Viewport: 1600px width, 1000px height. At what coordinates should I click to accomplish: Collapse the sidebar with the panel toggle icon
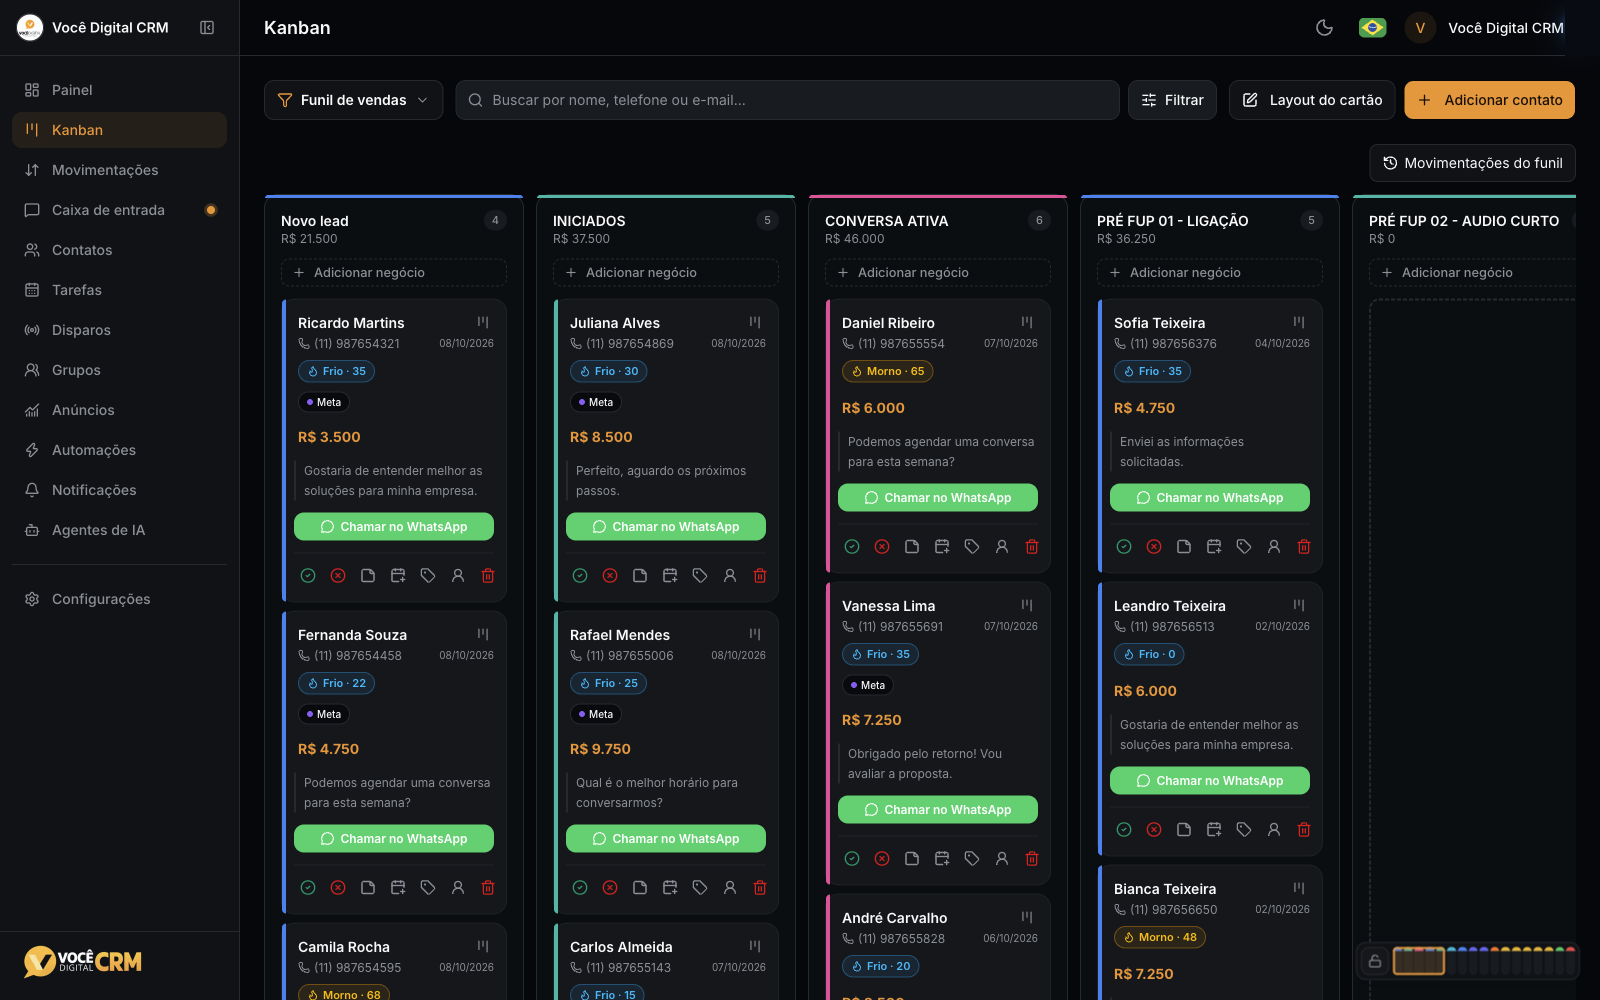coord(207,28)
